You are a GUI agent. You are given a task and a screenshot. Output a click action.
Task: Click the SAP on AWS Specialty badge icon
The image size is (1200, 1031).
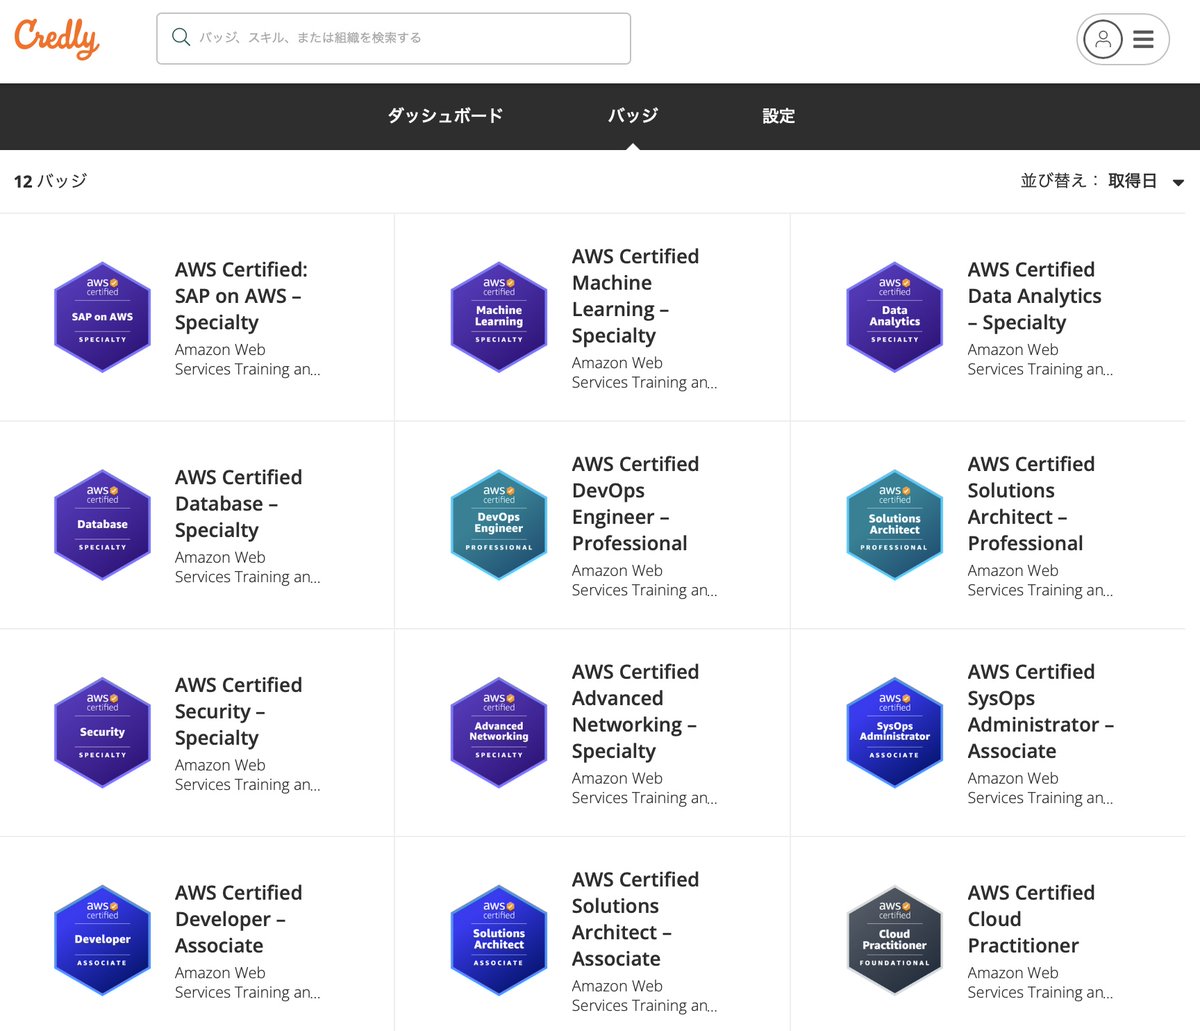[x=102, y=317]
